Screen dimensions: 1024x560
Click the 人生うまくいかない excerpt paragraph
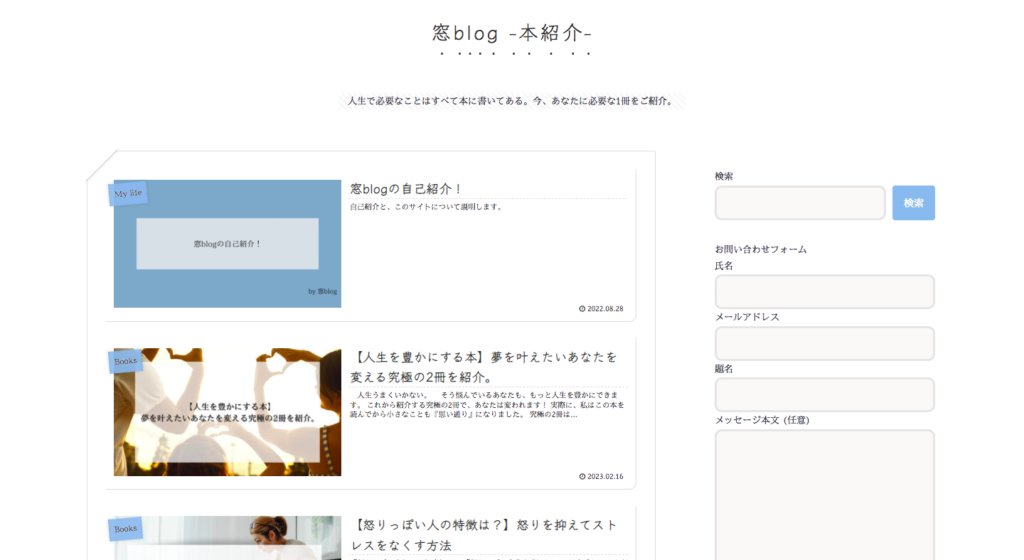pos(489,405)
